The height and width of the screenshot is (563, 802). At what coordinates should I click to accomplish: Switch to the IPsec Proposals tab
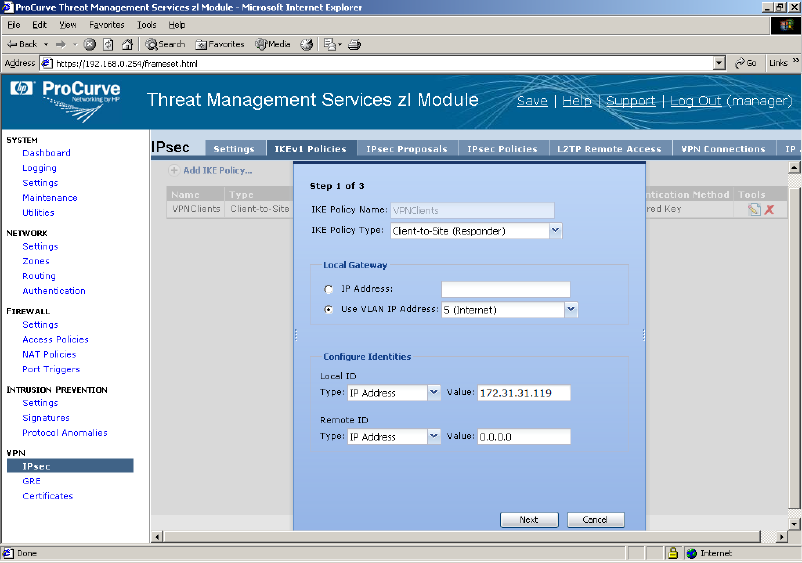407,149
